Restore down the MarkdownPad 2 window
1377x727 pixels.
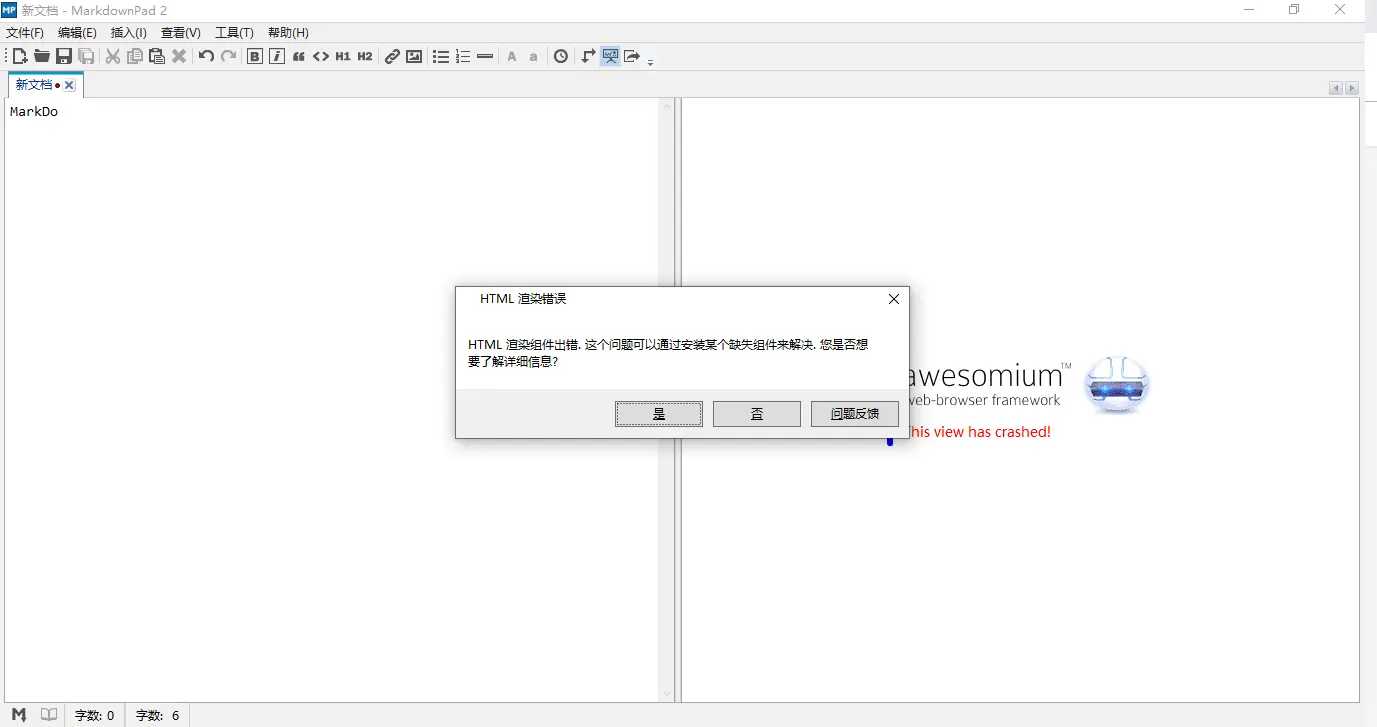coord(1294,10)
